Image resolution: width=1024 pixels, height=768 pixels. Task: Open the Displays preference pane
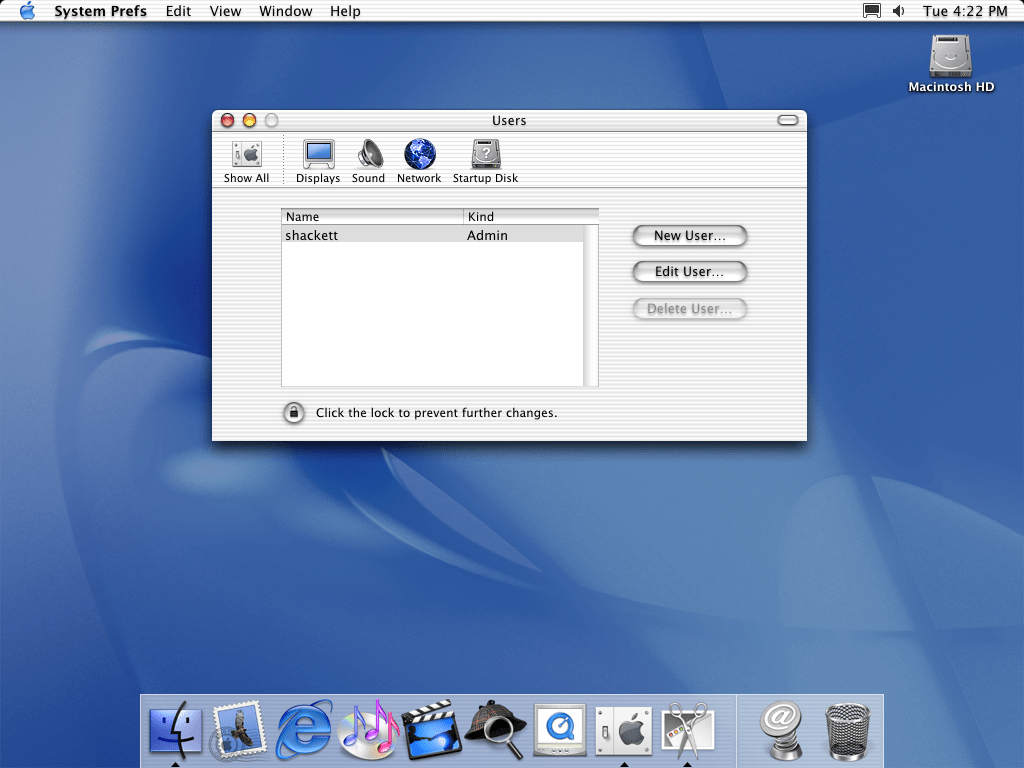coord(318,160)
